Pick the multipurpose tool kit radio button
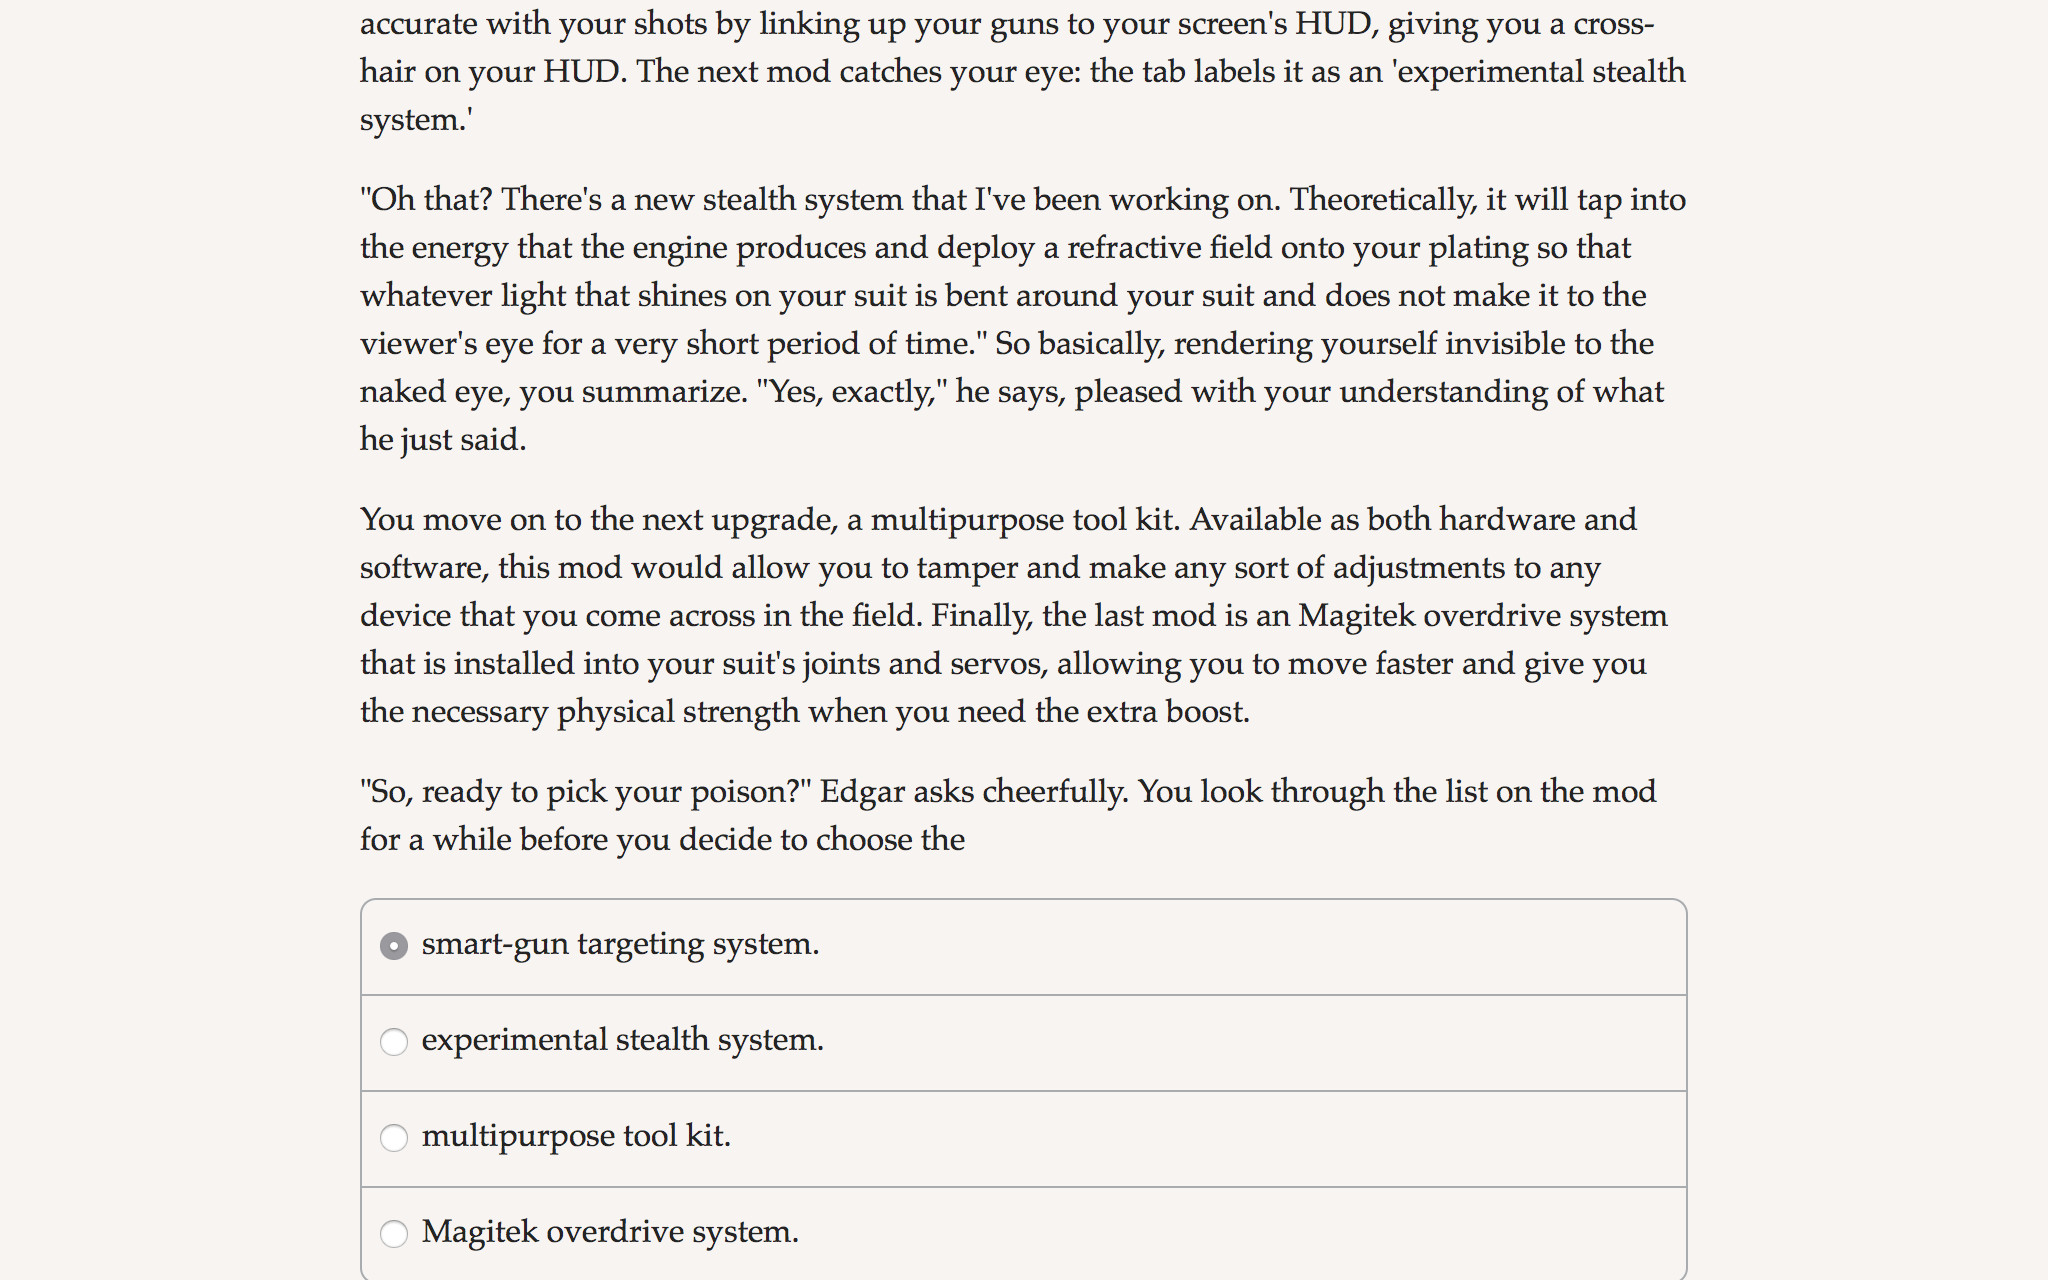Viewport: 2048px width, 1280px height. (394, 1138)
